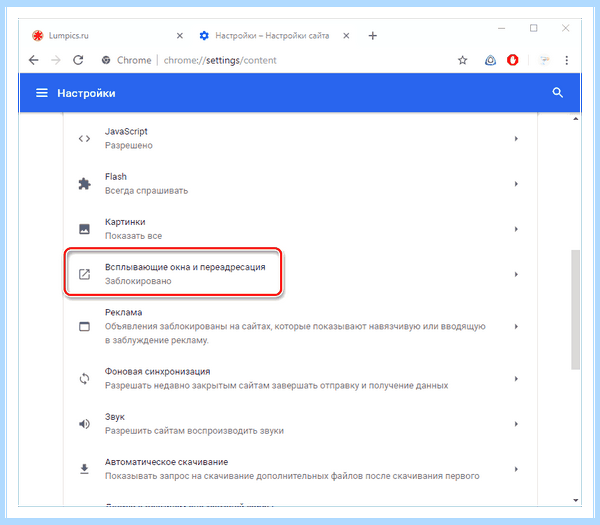The width and height of the screenshot is (600, 525).
Task: Click the Chrome site info icon
Action: (x=106, y=60)
